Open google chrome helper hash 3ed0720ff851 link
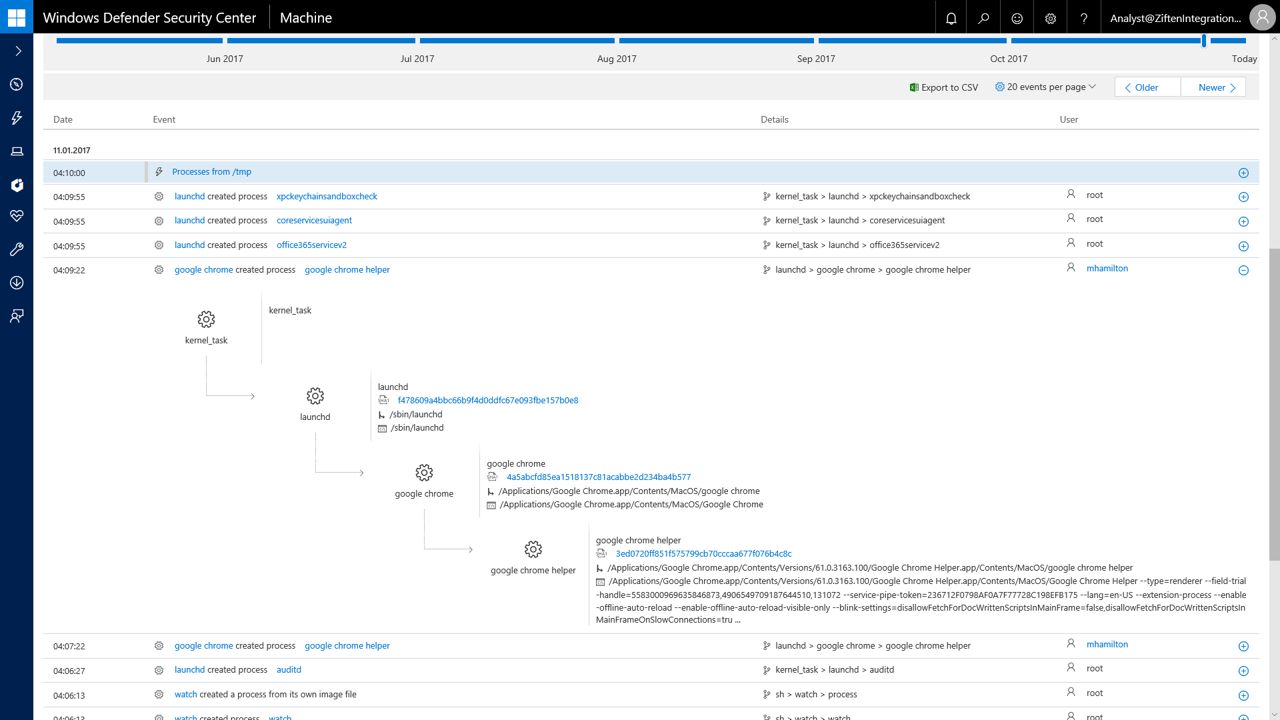 703,553
